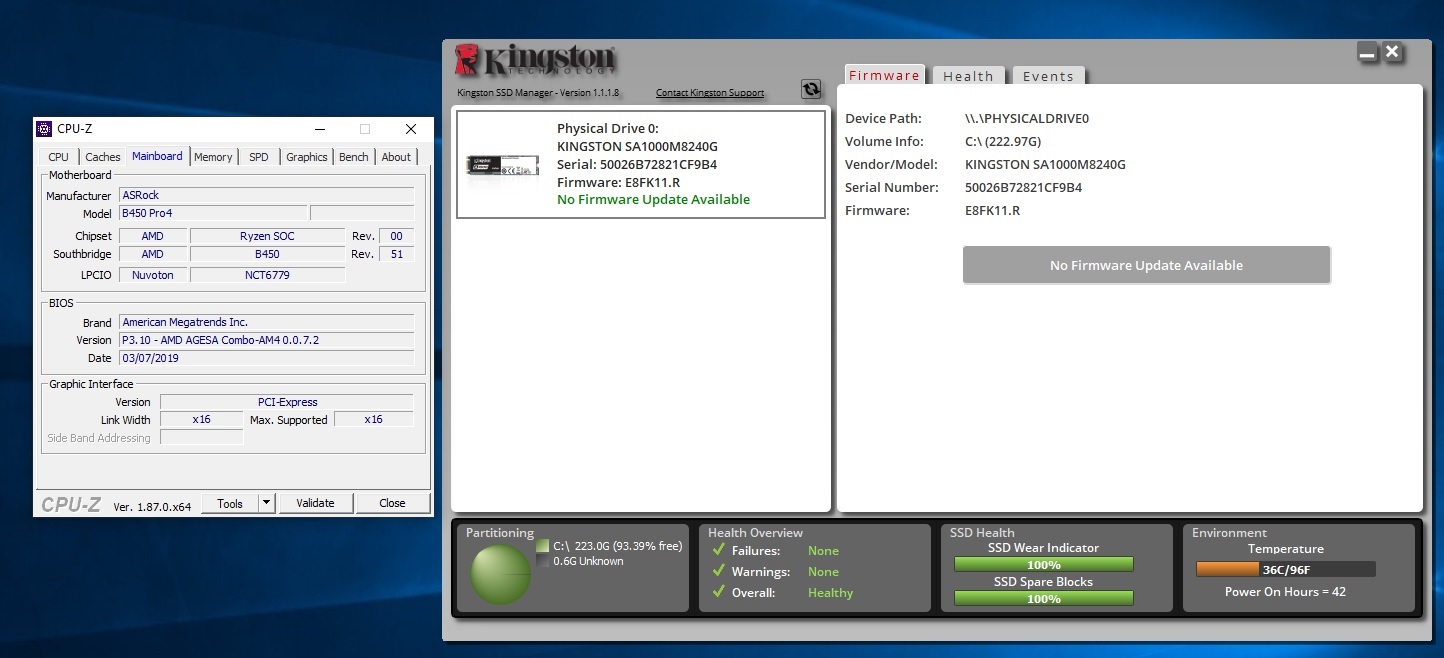Click BIOS Brand American Megatrends Inc.
Screen dimensions: 1444x658
pos(266,322)
